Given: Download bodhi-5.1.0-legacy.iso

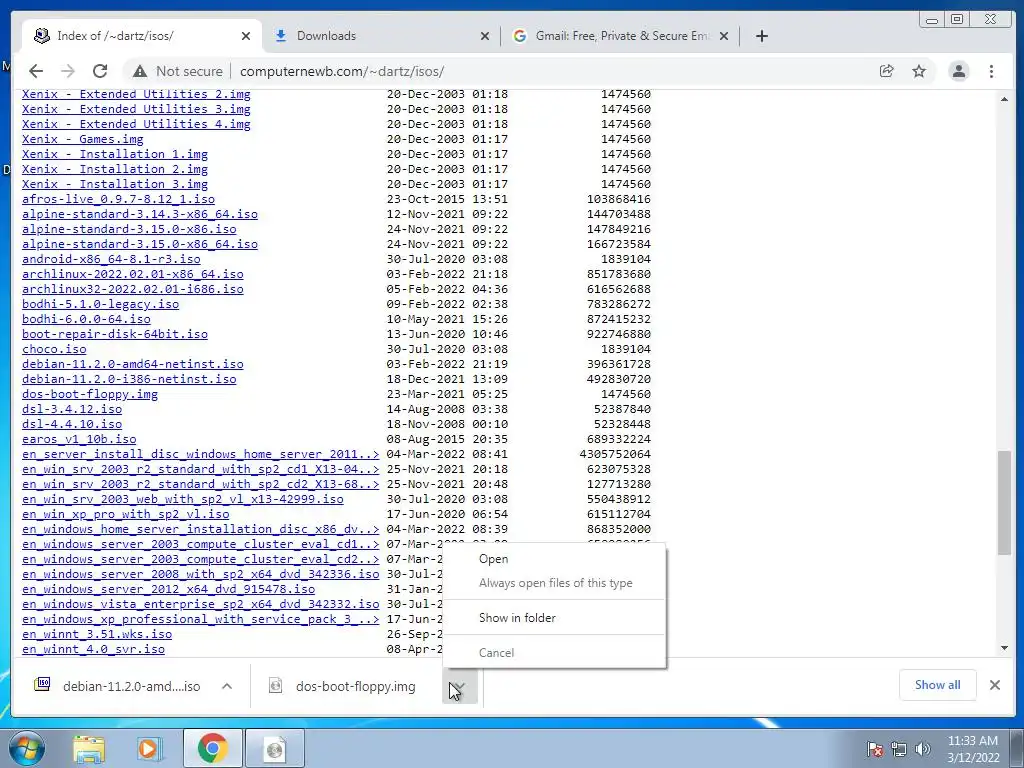Looking at the screenshot, I should pos(101,304).
